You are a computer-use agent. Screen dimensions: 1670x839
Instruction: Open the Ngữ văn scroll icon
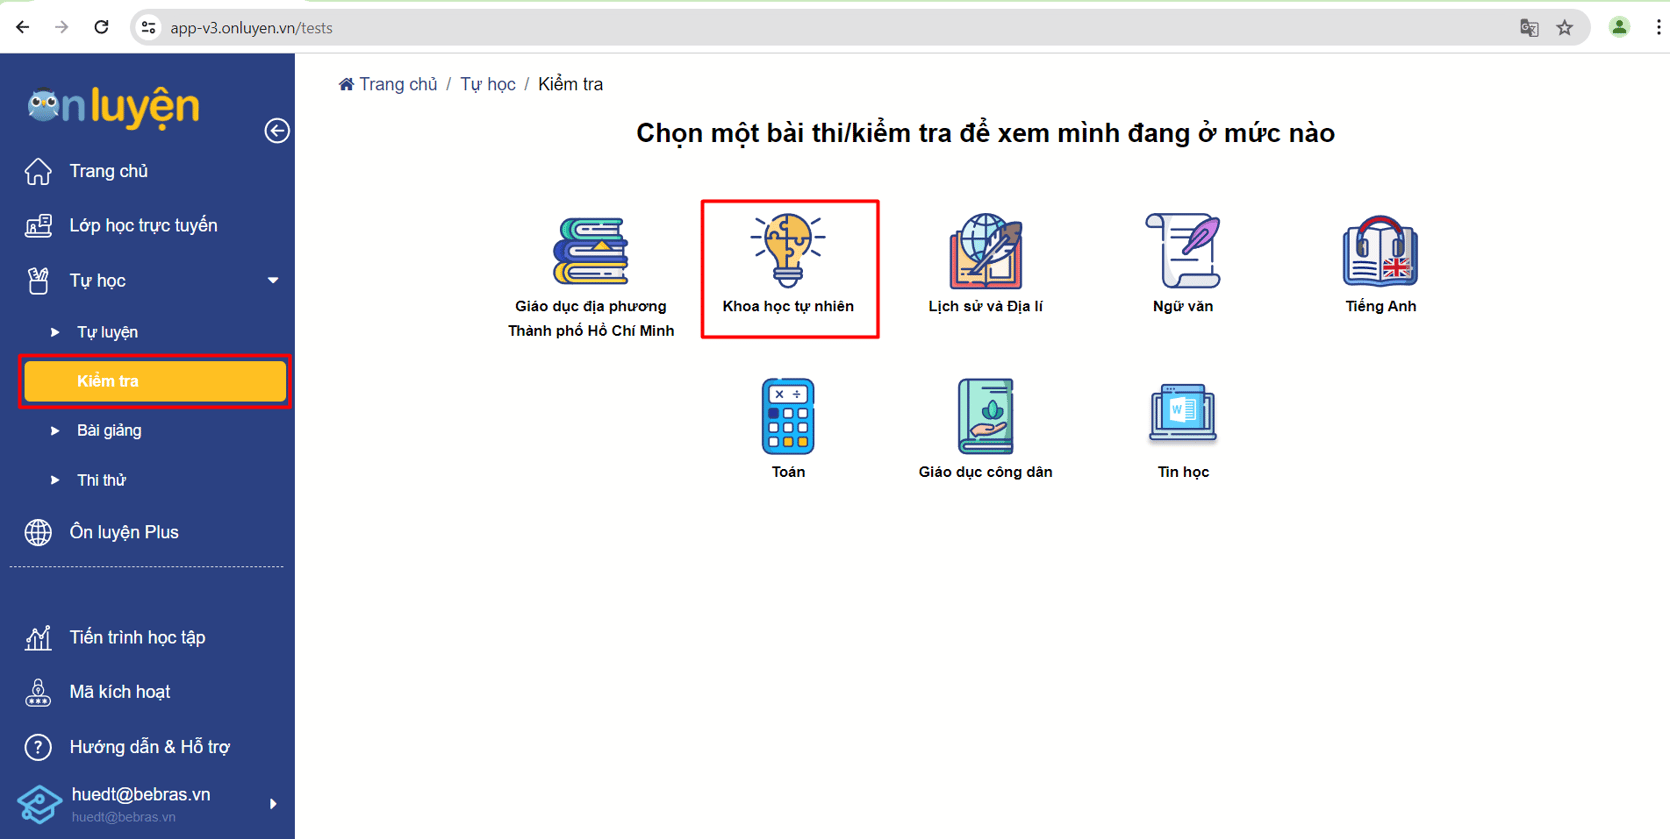tap(1182, 252)
